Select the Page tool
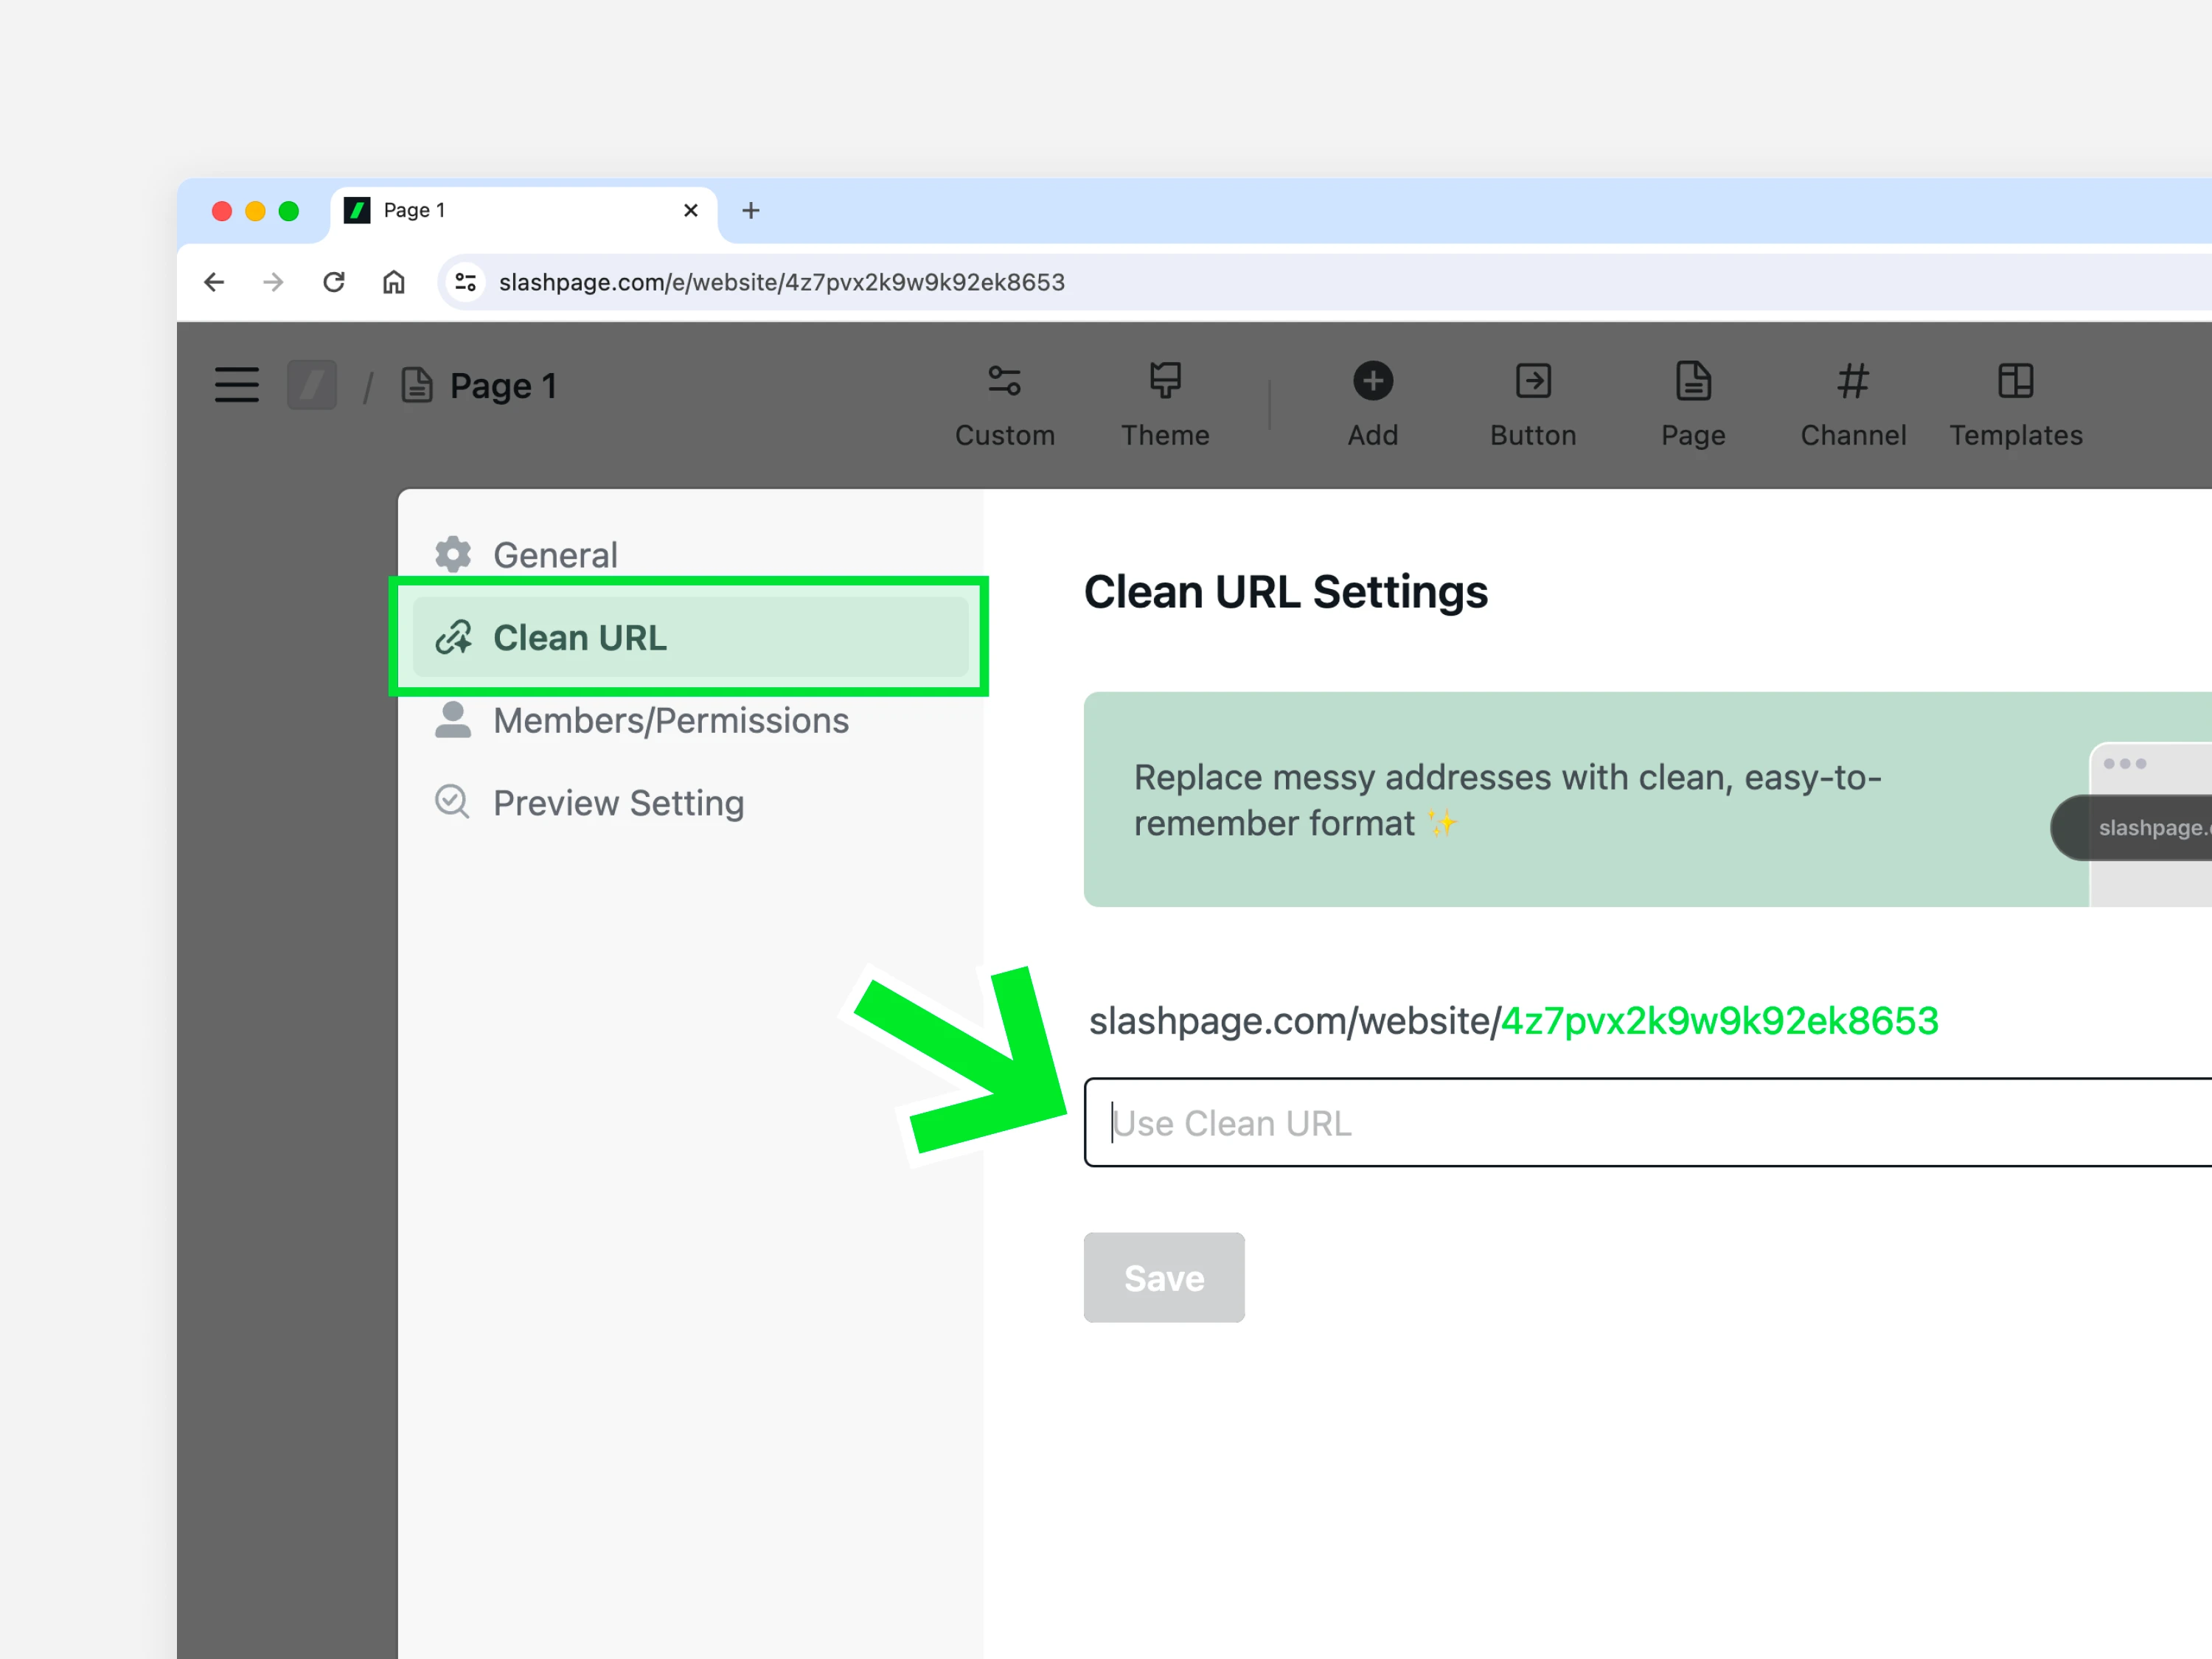The image size is (2212, 1659). [x=1693, y=405]
